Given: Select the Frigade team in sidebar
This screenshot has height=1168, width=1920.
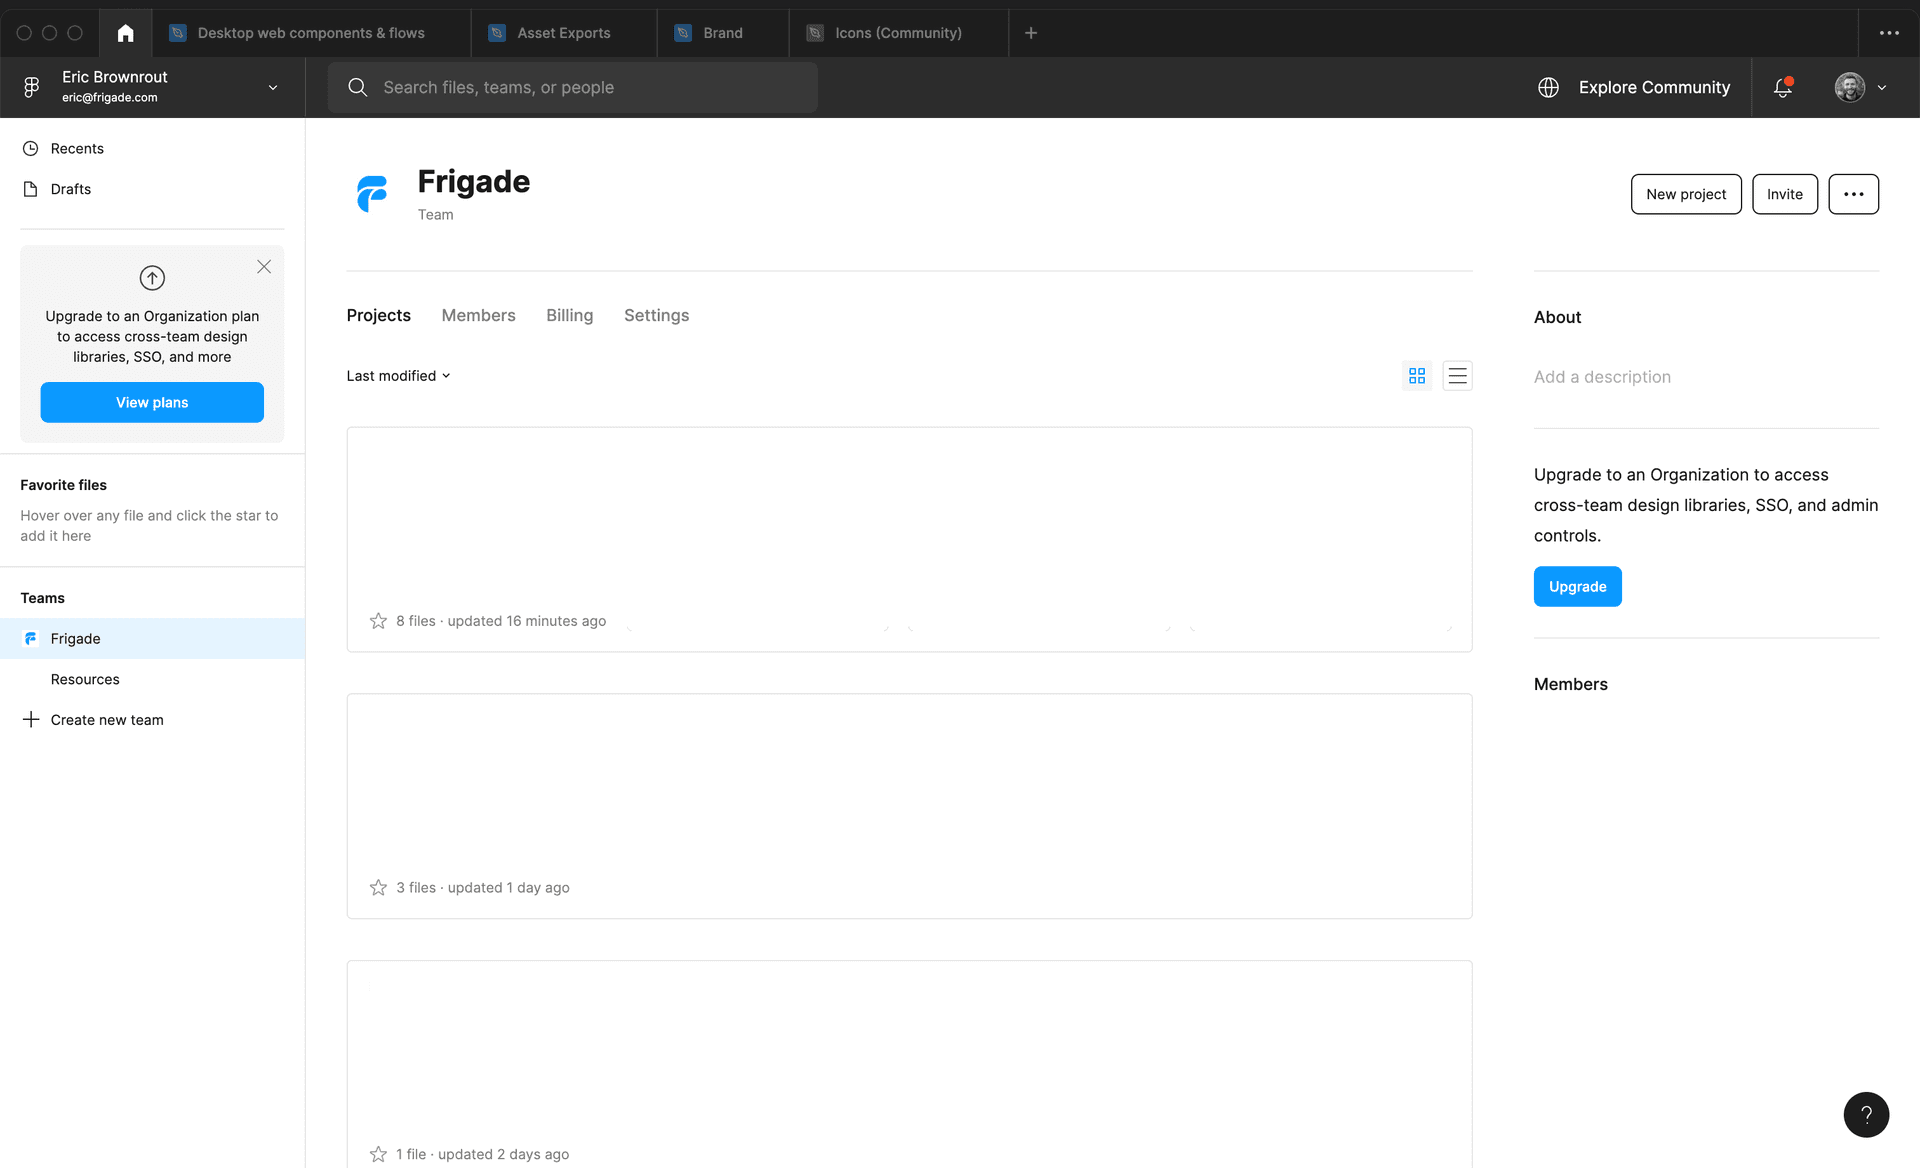Looking at the screenshot, I should (152, 638).
